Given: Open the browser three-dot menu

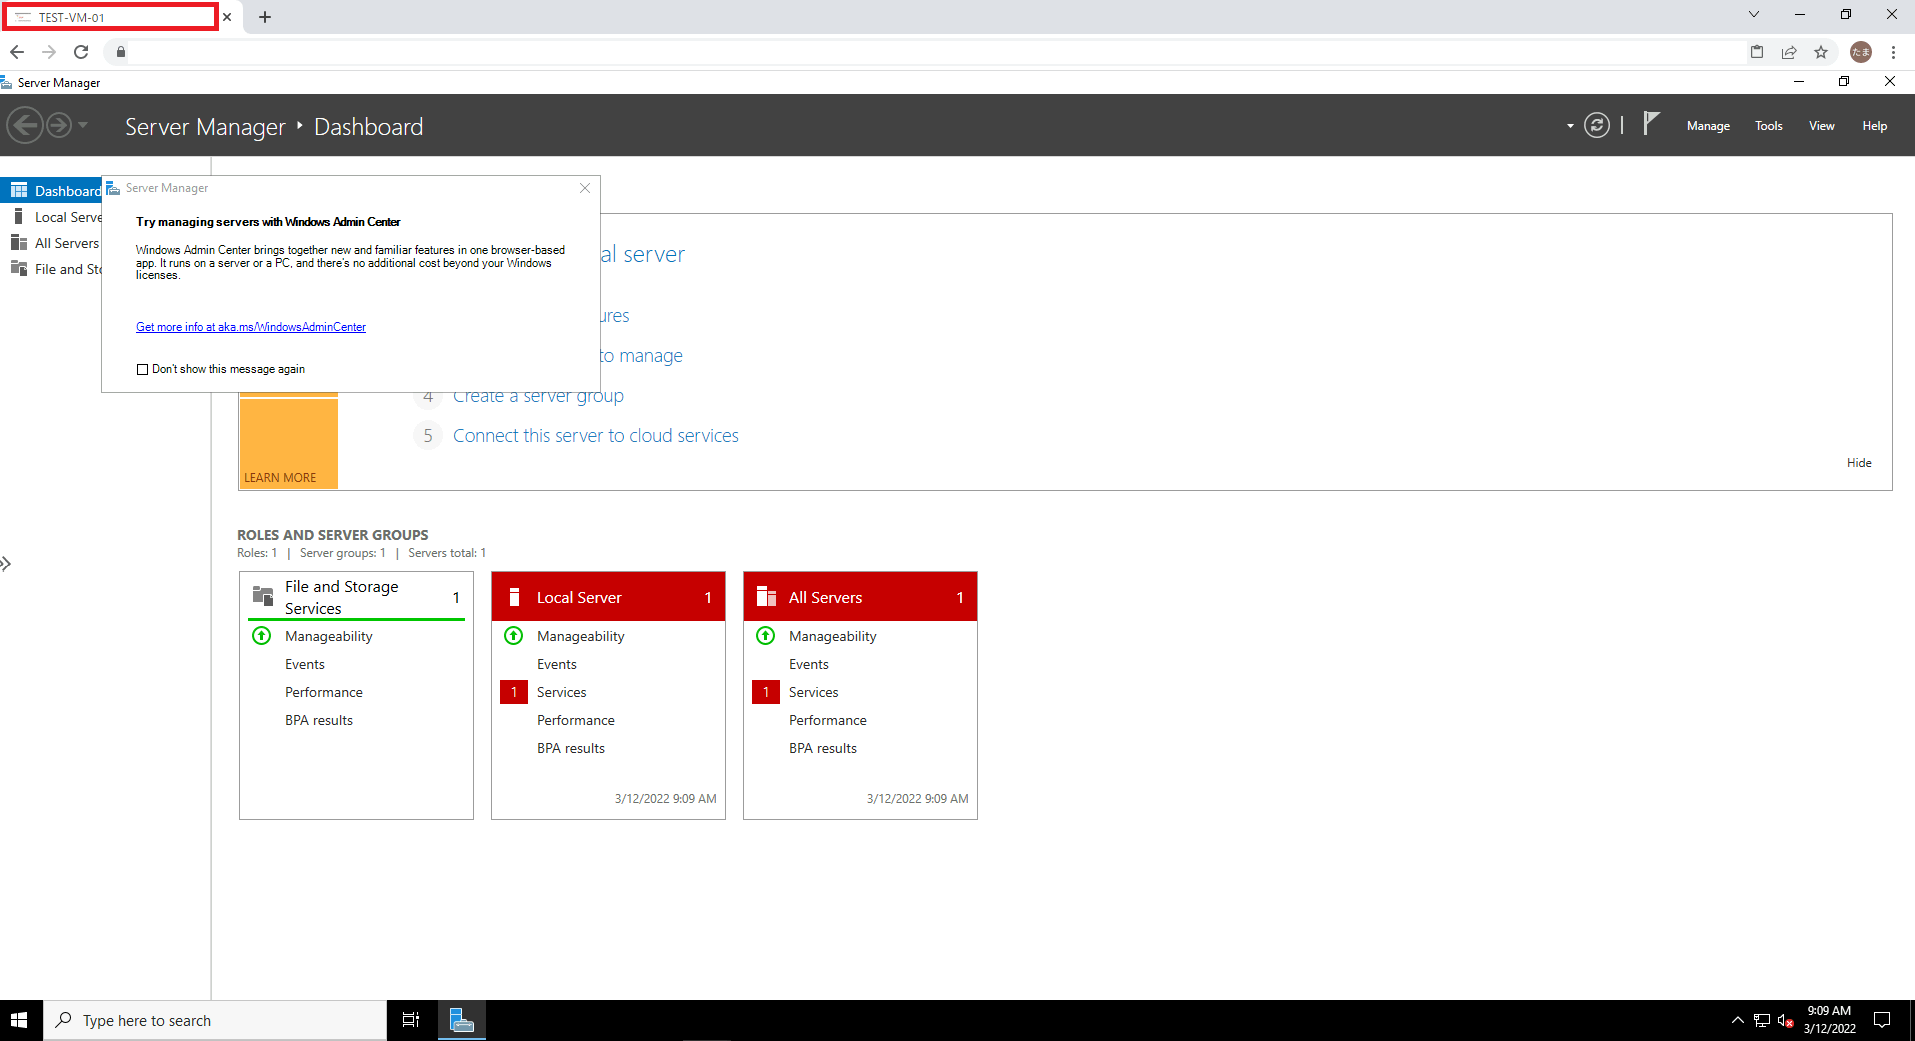Looking at the screenshot, I should 1893,52.
